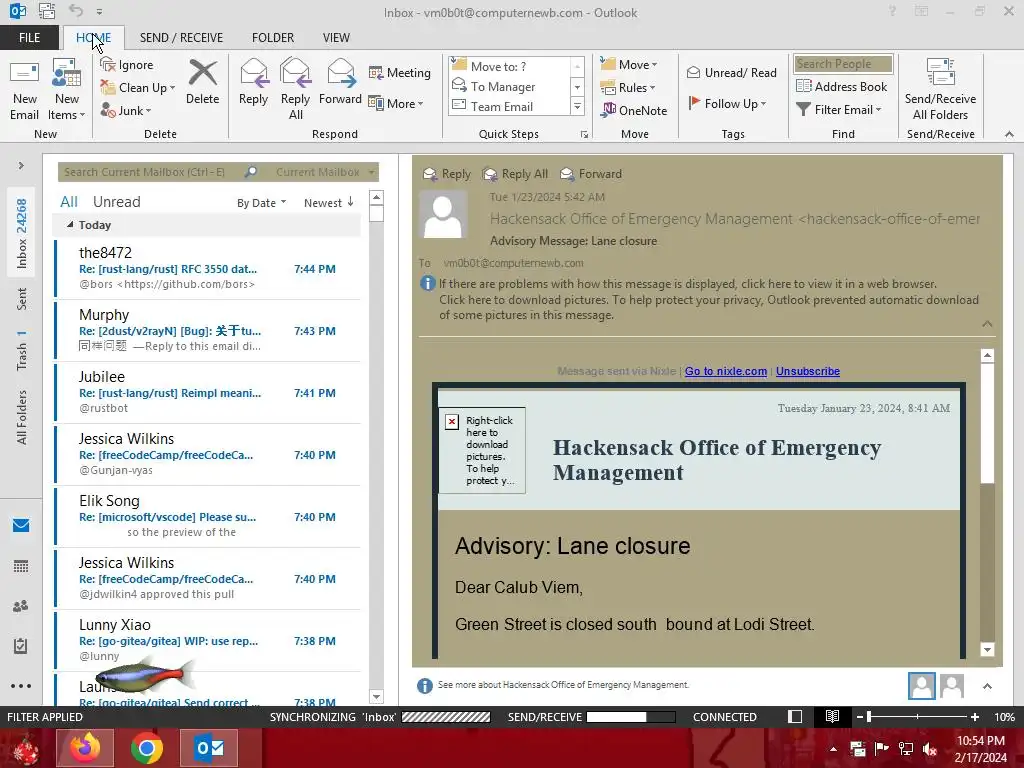
Task: Expand the folder pane
Action: point(21,165)
